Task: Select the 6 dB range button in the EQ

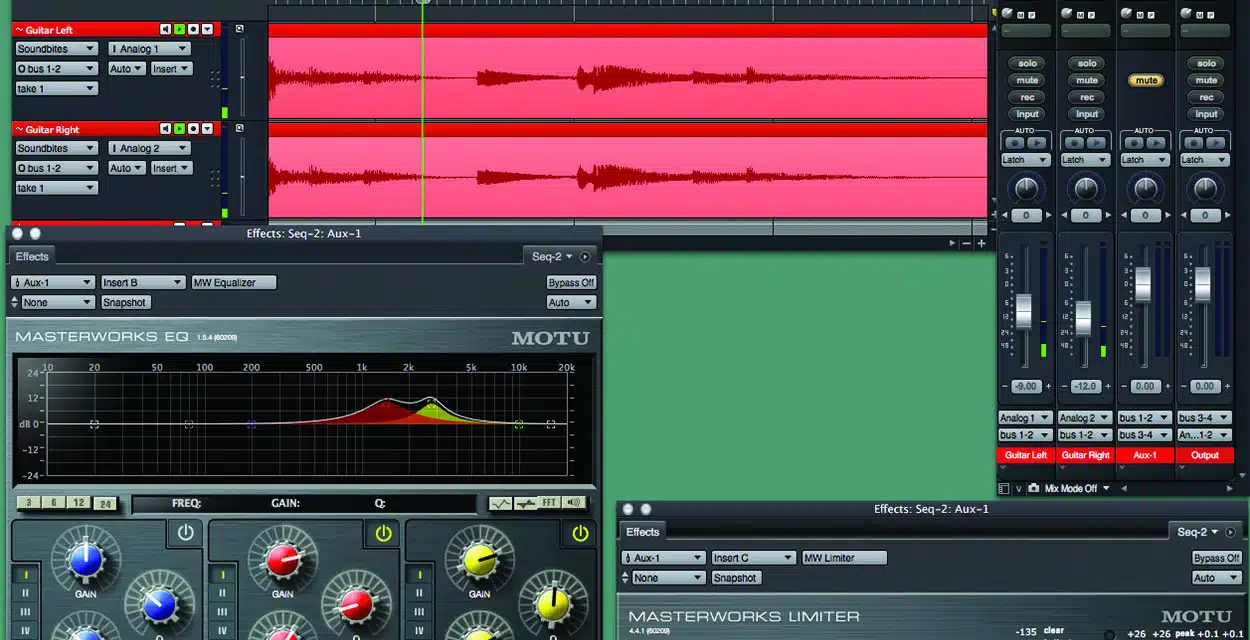Action: pyautogui.click(x=54, y=503)
